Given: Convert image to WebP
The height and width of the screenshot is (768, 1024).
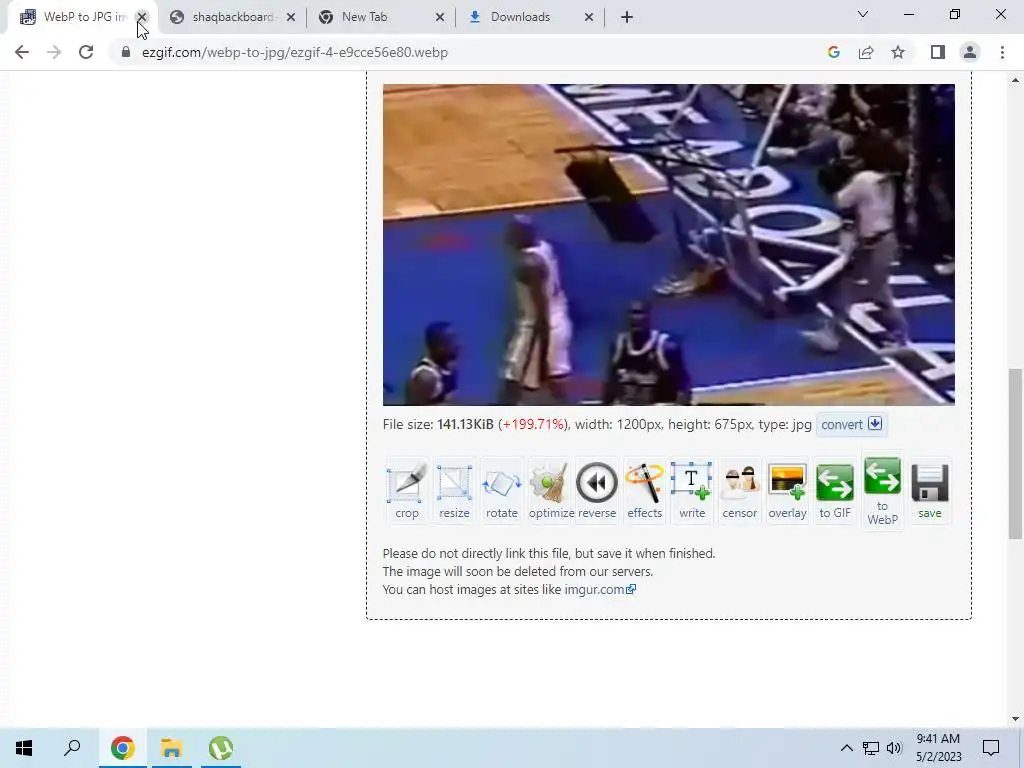Looking at the screenshot, I should tap(882, 491).
